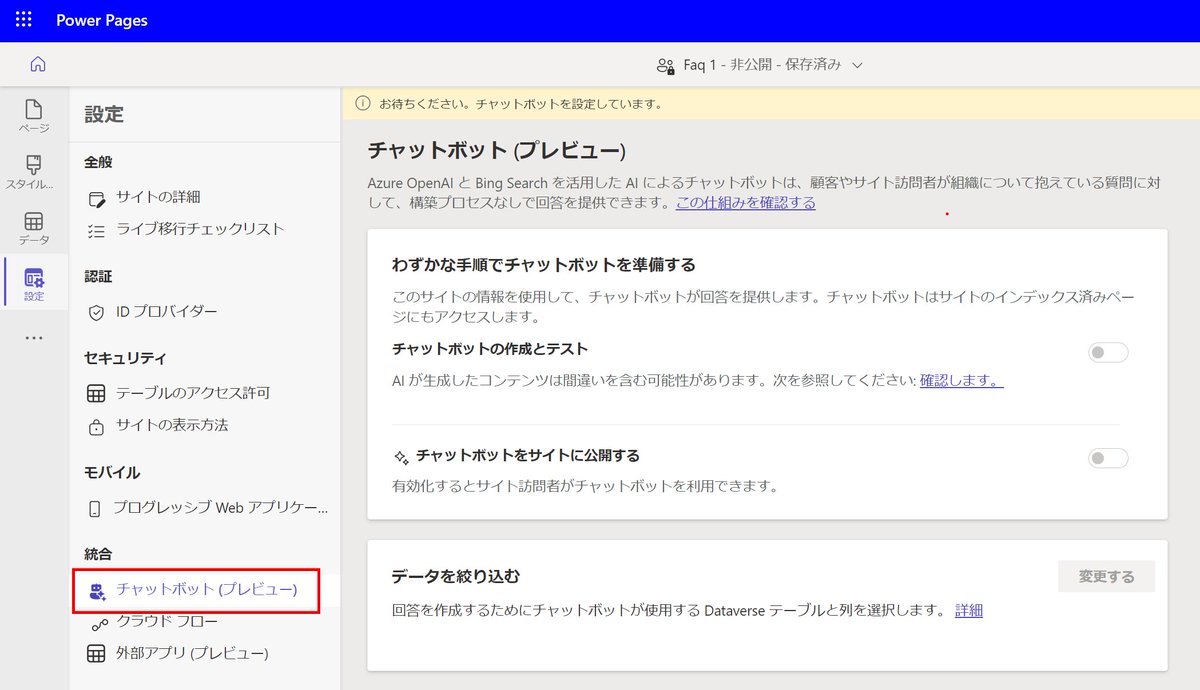Viewport: 1200px width, 690px height.
Task: Click the 認証 section heading
Action: point(99,277)
